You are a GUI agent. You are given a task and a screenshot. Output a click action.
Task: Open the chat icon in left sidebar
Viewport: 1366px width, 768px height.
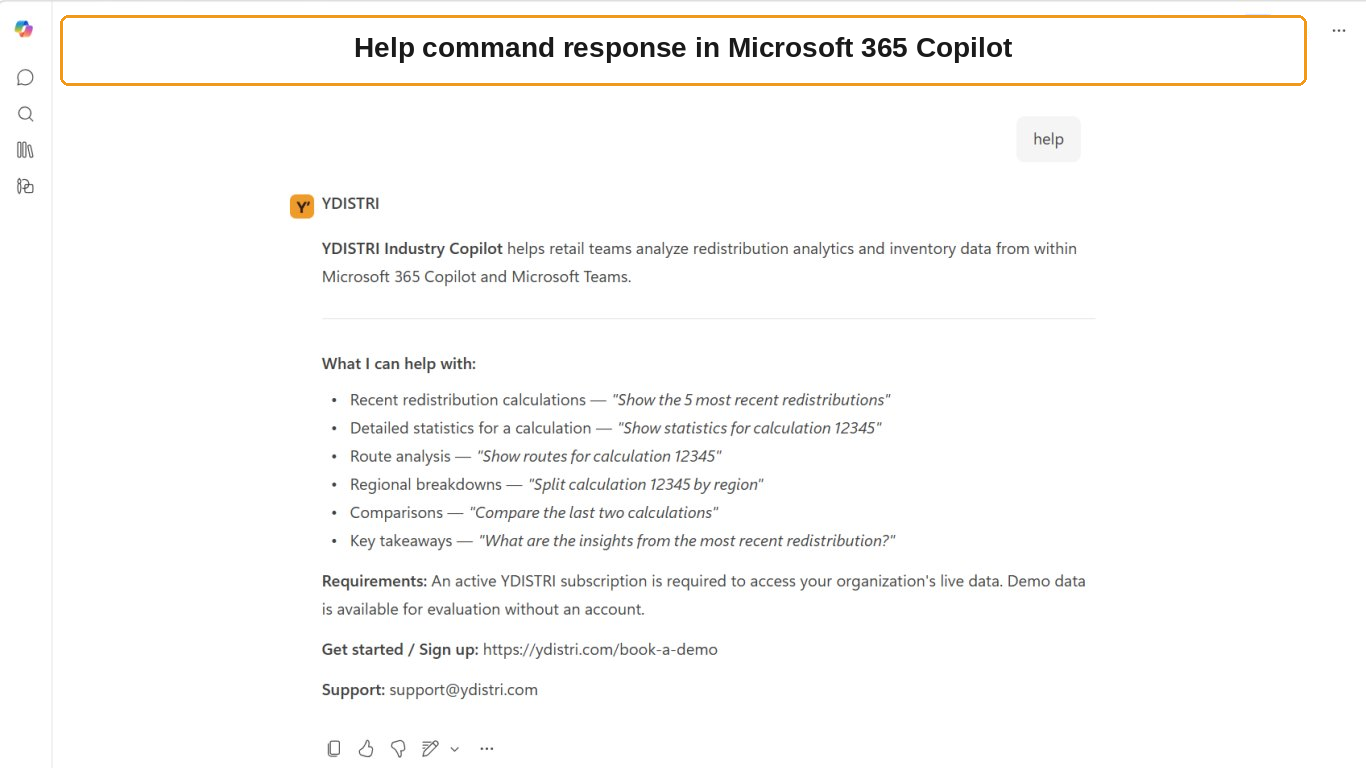(26, 78)
